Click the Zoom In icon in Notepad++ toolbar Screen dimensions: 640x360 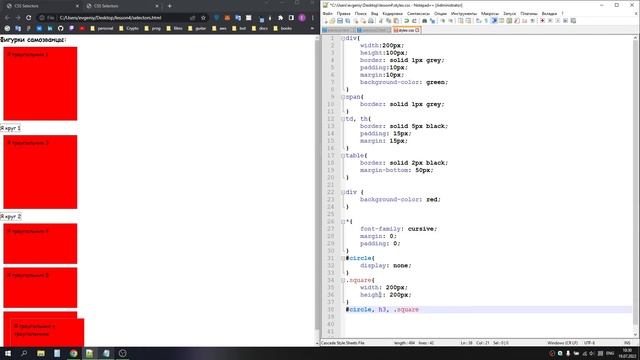pyautogui.click(x=443, y=21)
